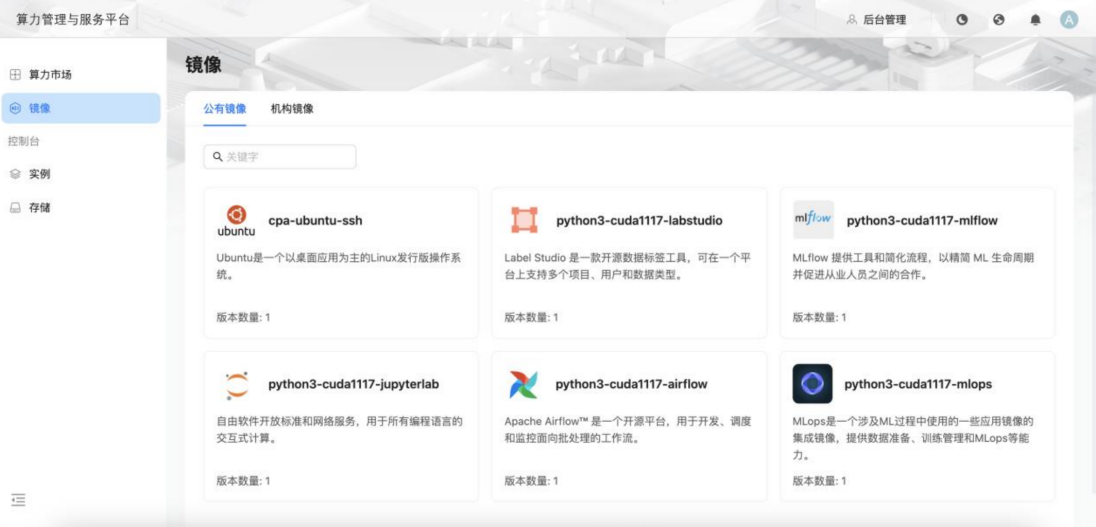Open 算力市场 in sidebar

coord(49,75)
